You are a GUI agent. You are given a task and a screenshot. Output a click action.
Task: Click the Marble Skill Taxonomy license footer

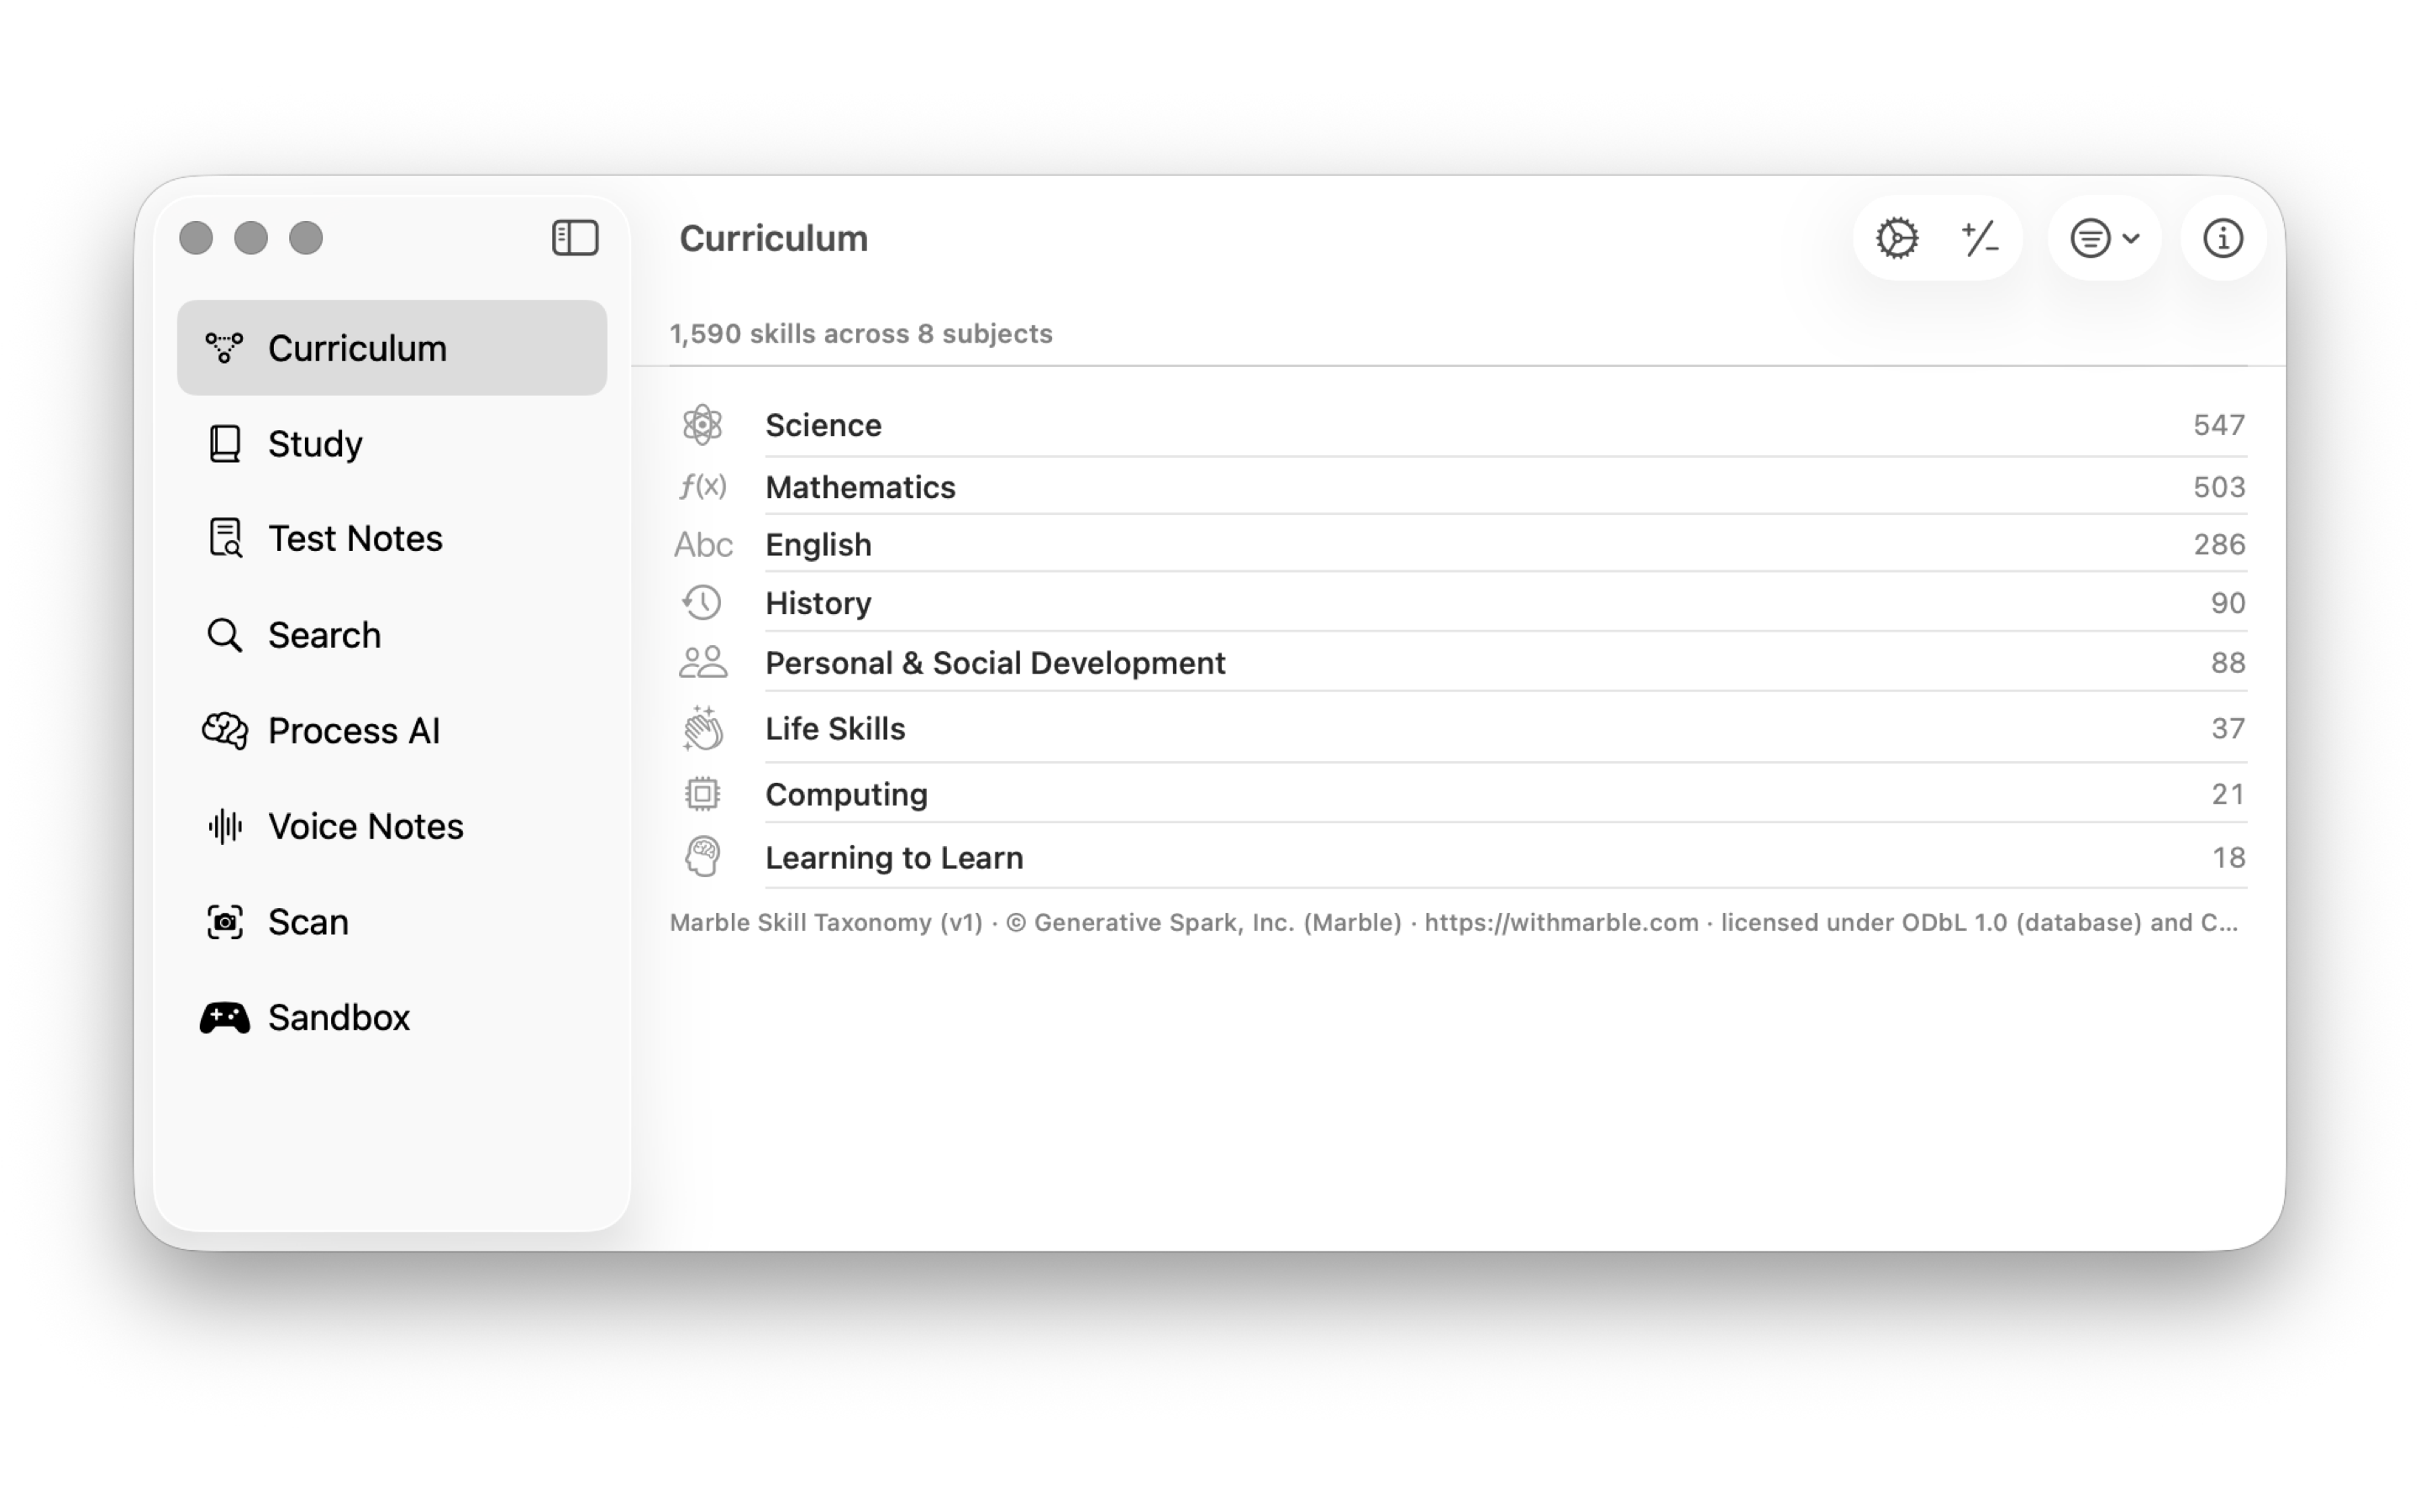[x=1454, y=922]
